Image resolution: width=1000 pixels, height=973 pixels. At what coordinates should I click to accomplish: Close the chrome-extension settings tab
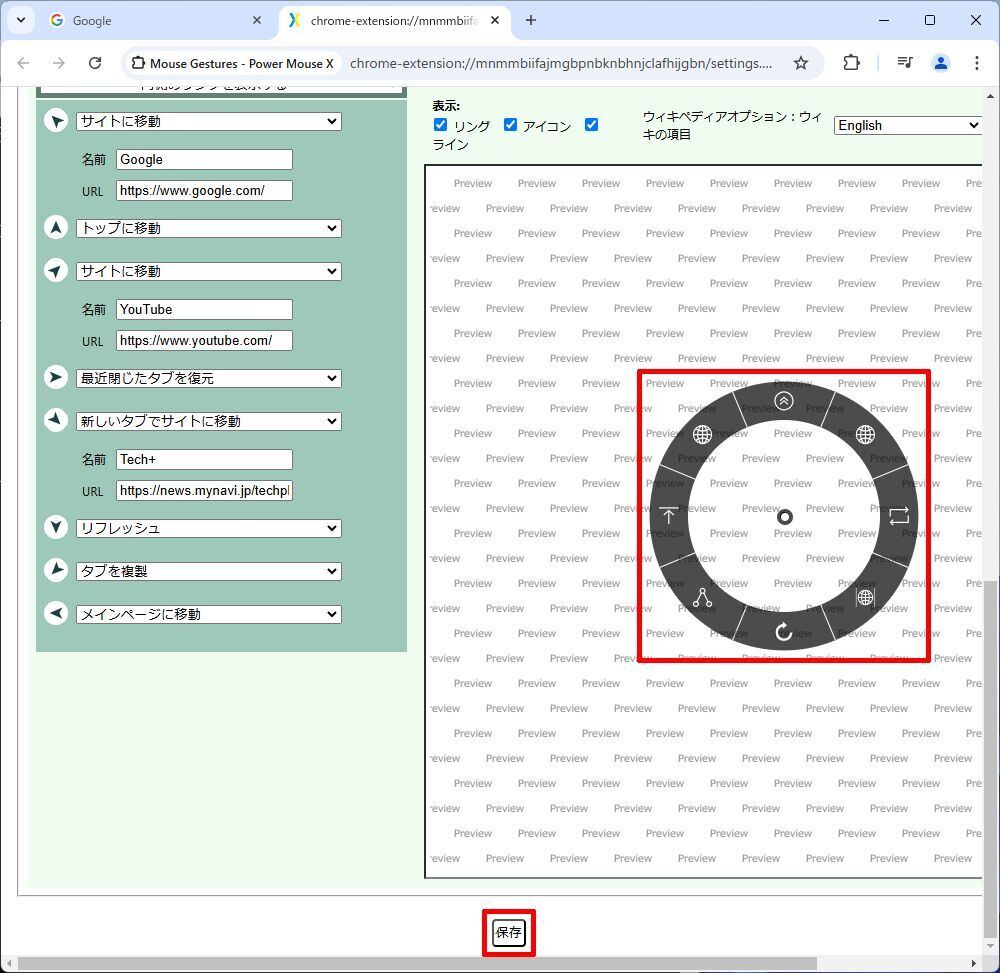coord(495,20)
